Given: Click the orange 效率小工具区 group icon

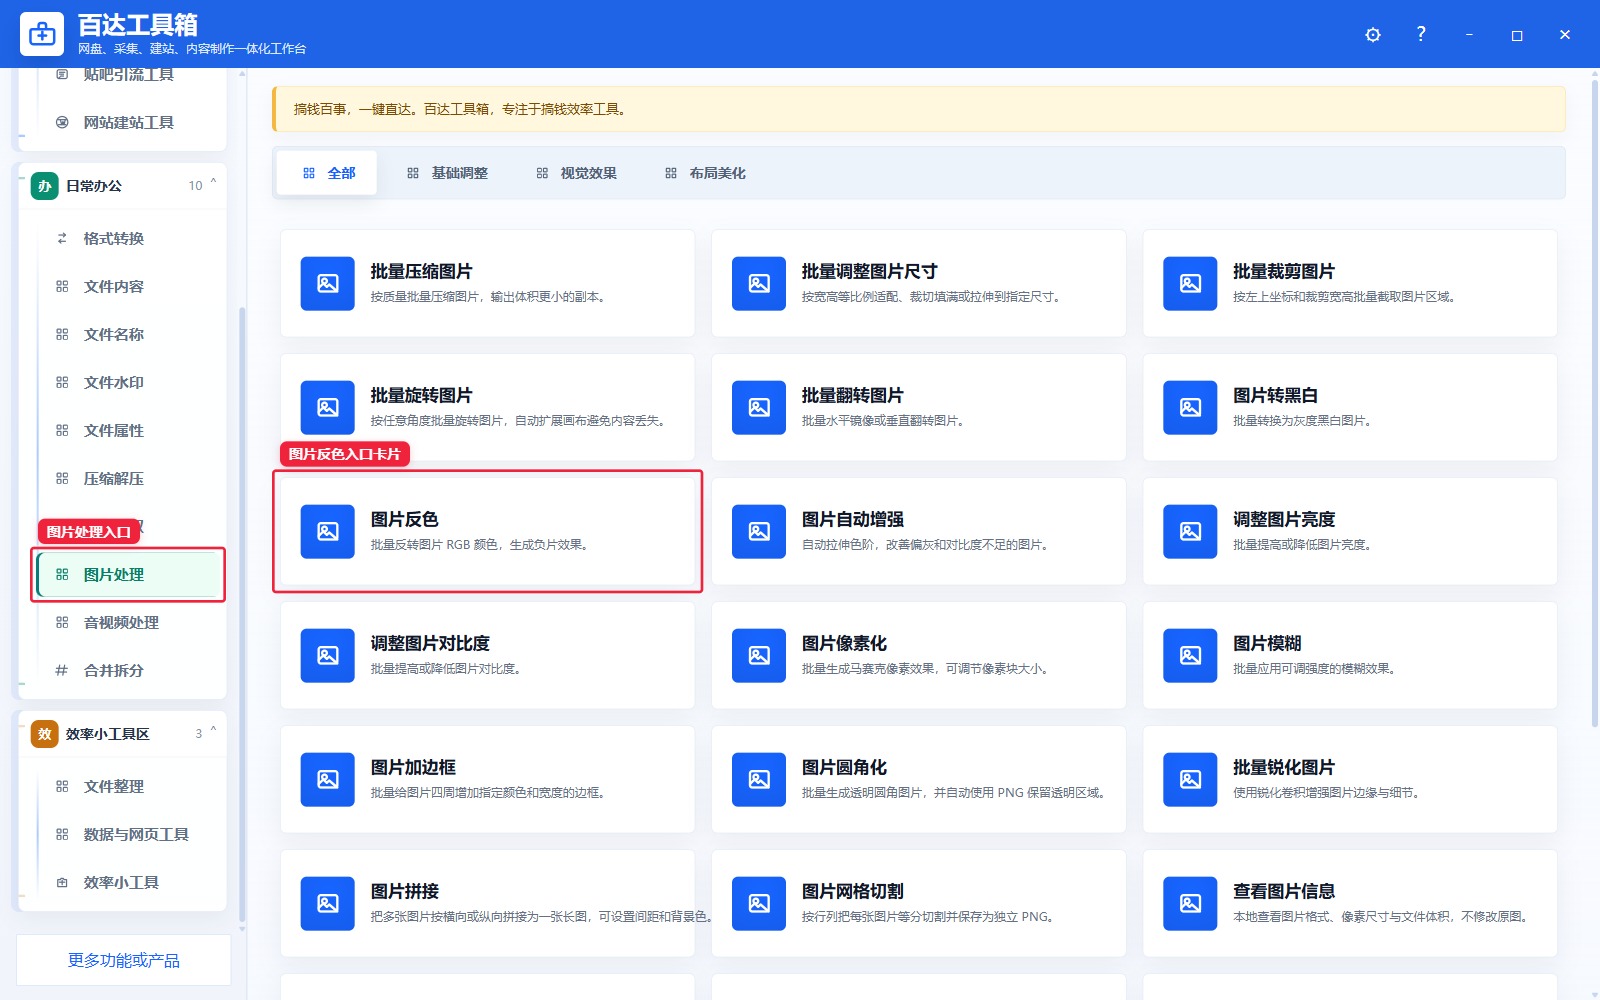Looking at the screenshot, I should coord(45,734).
